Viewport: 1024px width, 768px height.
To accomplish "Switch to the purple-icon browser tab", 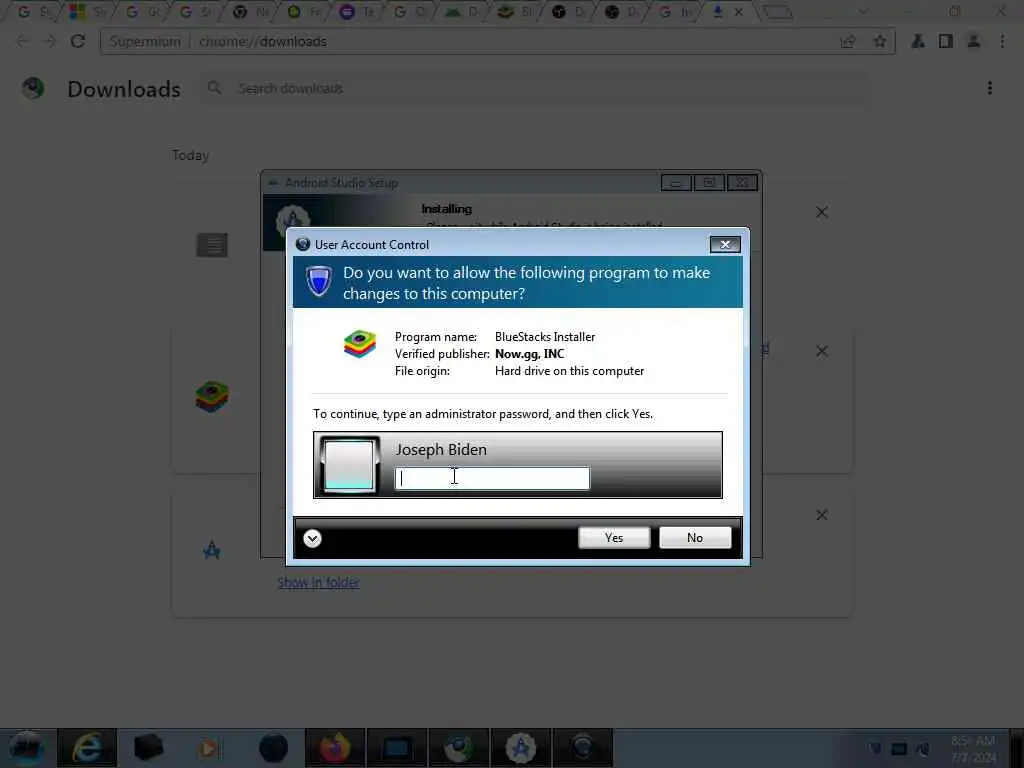I will (x=357, y=12).
